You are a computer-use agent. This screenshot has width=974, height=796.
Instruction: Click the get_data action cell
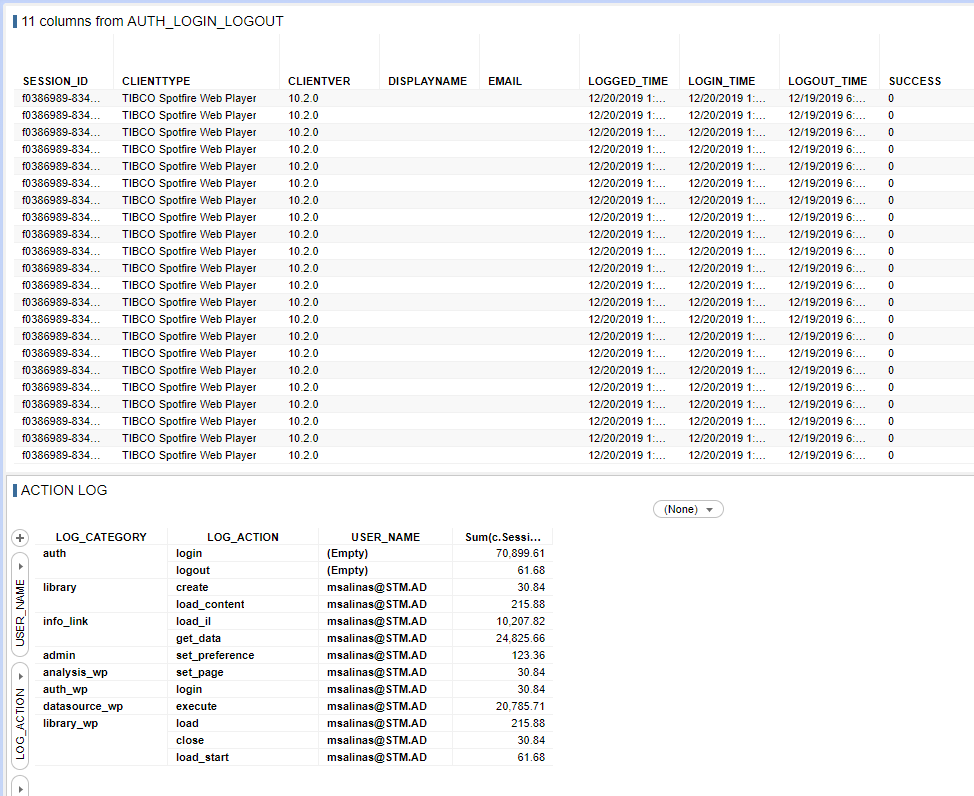pos(198,639)
